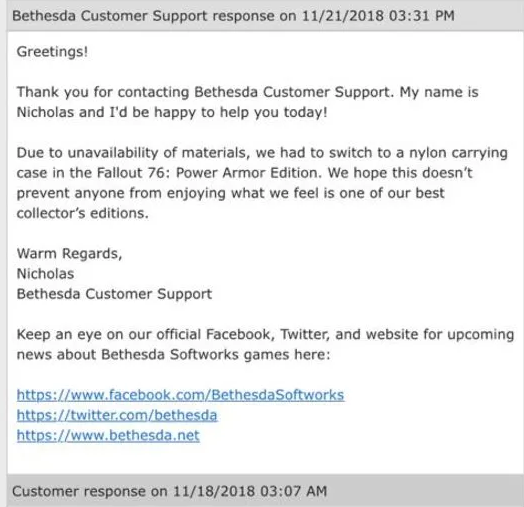
Task: Click the Fallout 76: Power Armor Edition text
Action: (x=209, y=173)
